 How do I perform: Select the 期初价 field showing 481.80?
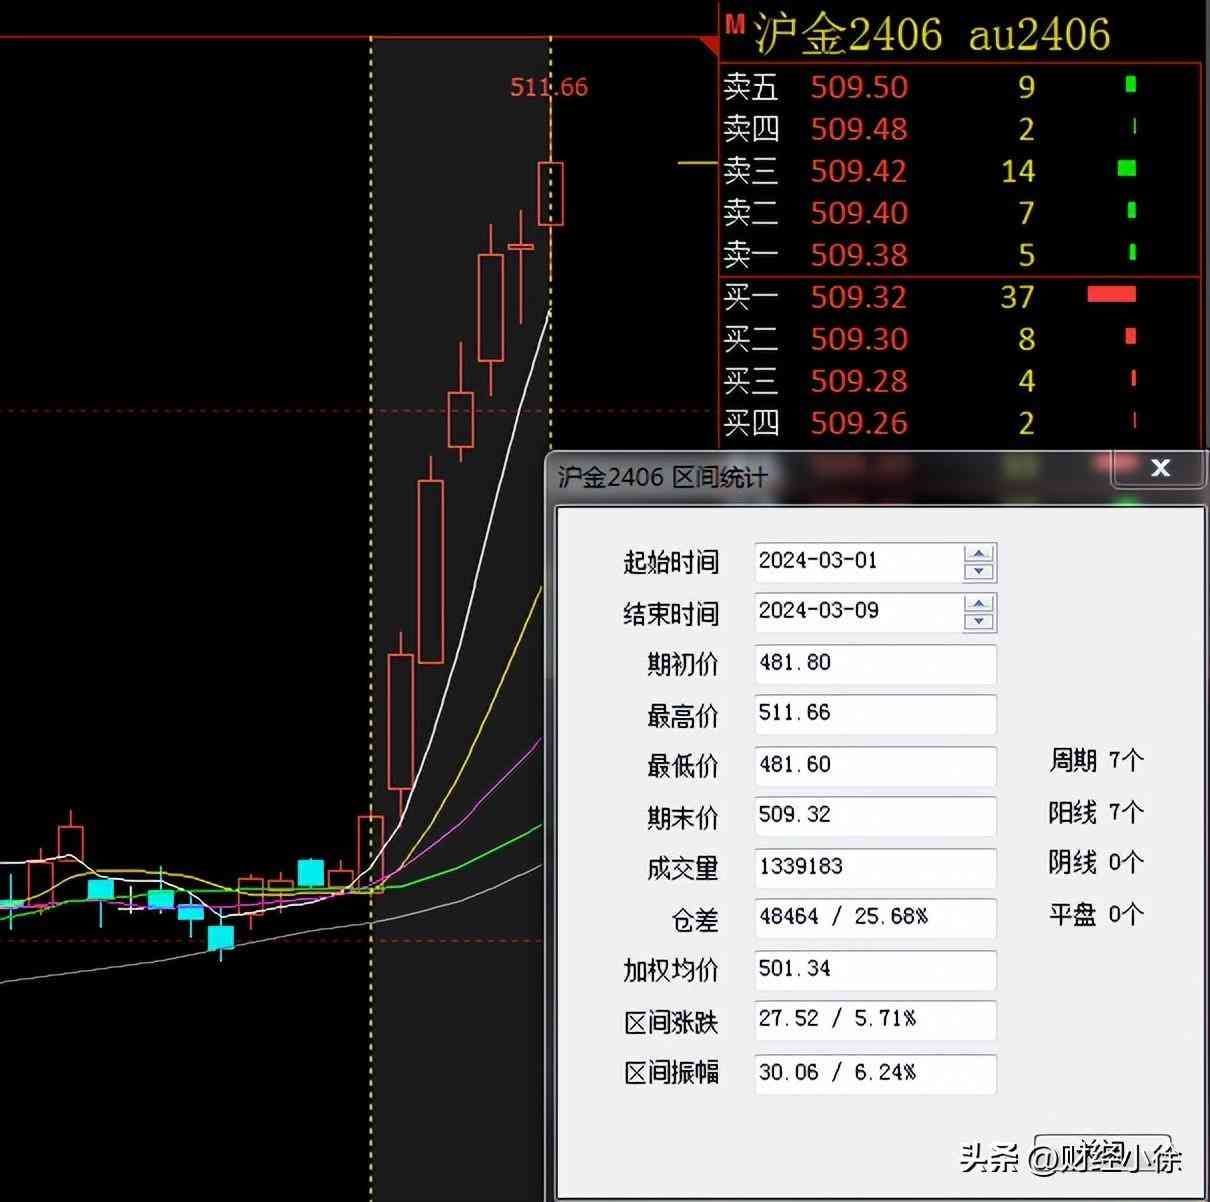(874, 663)
